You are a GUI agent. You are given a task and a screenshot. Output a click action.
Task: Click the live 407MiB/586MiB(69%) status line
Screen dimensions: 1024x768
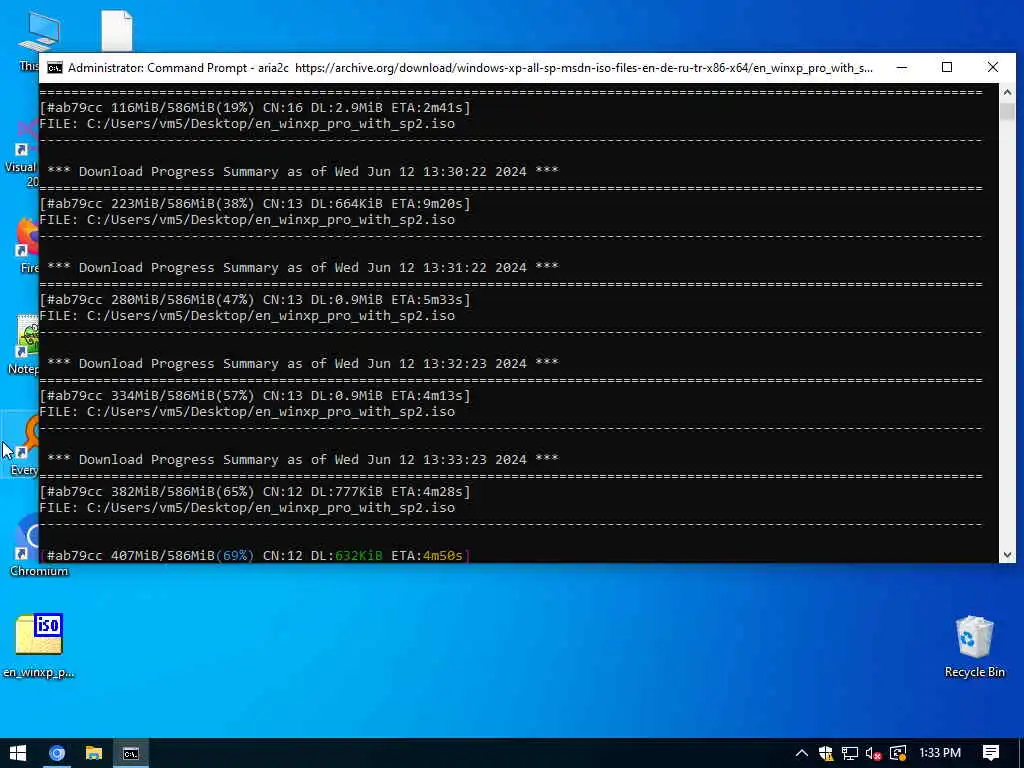click(255, 555)
